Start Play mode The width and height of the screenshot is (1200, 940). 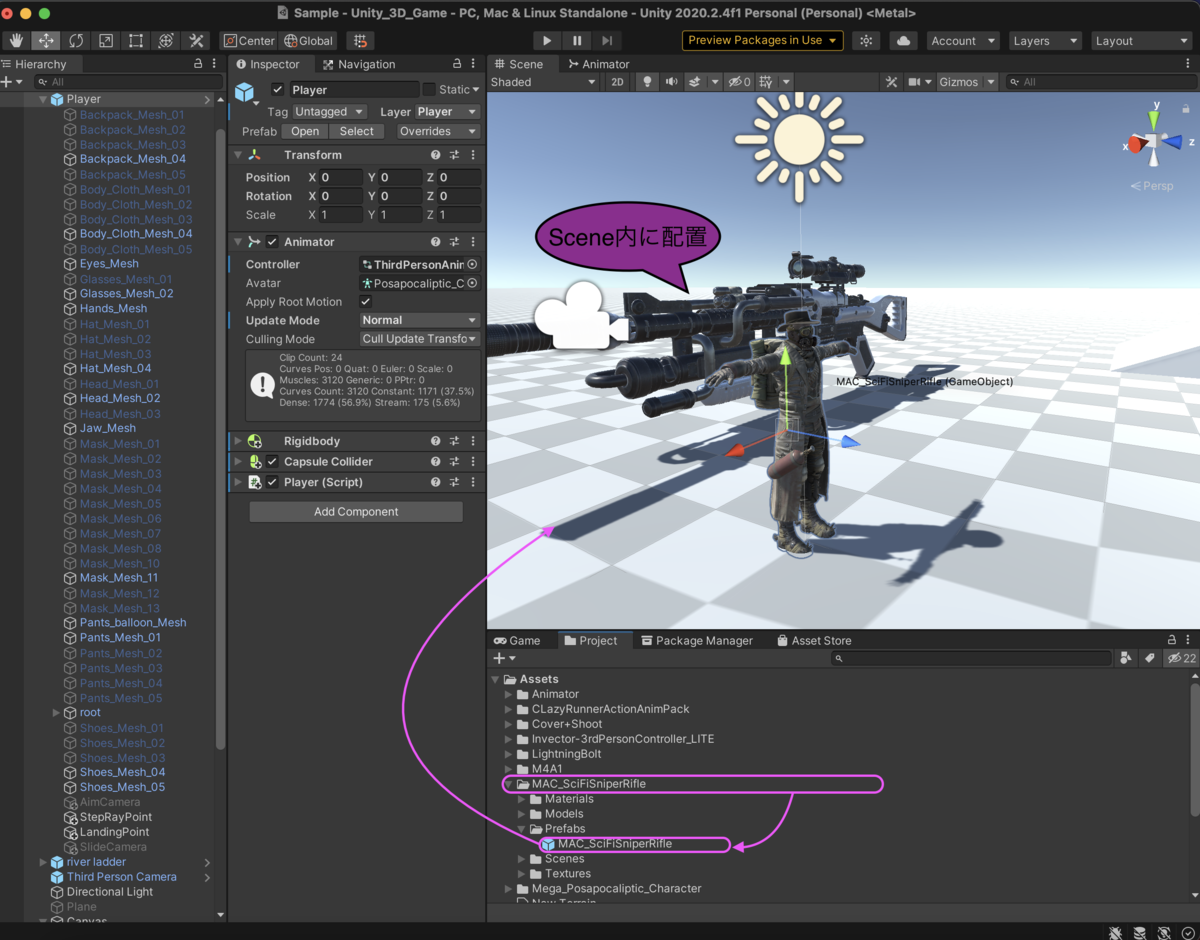pyautogui.click(x=546, y=41)
